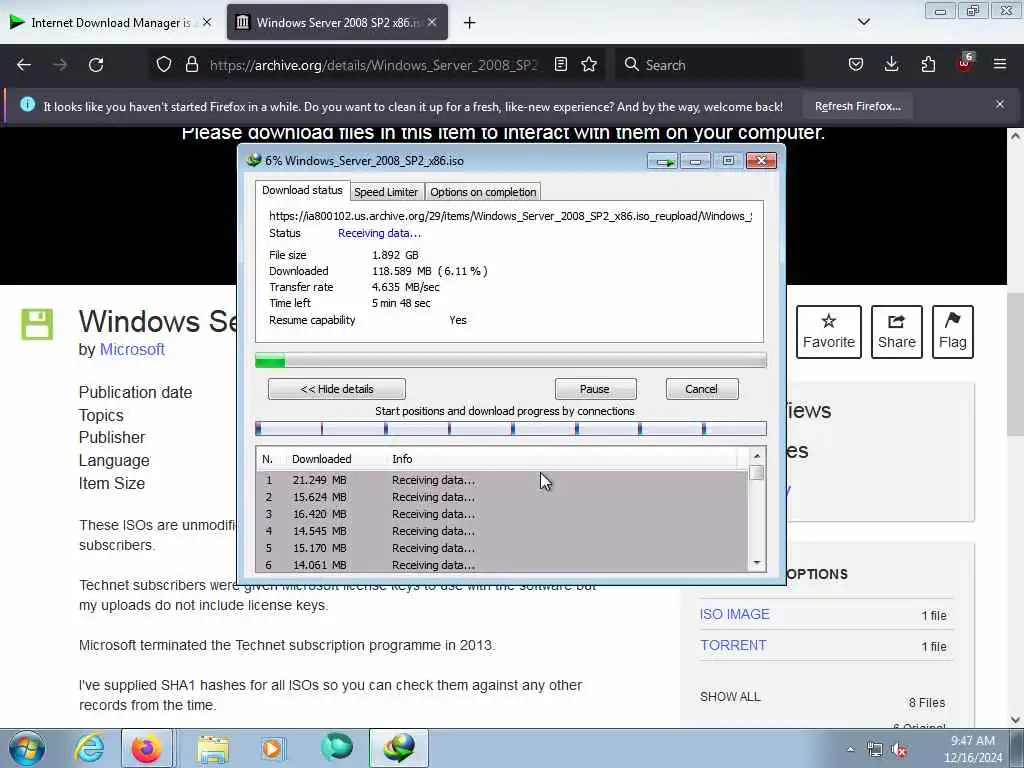Open the Download status tab
The height and width of the screenshot is (768, 1024).
coord(302,190)
